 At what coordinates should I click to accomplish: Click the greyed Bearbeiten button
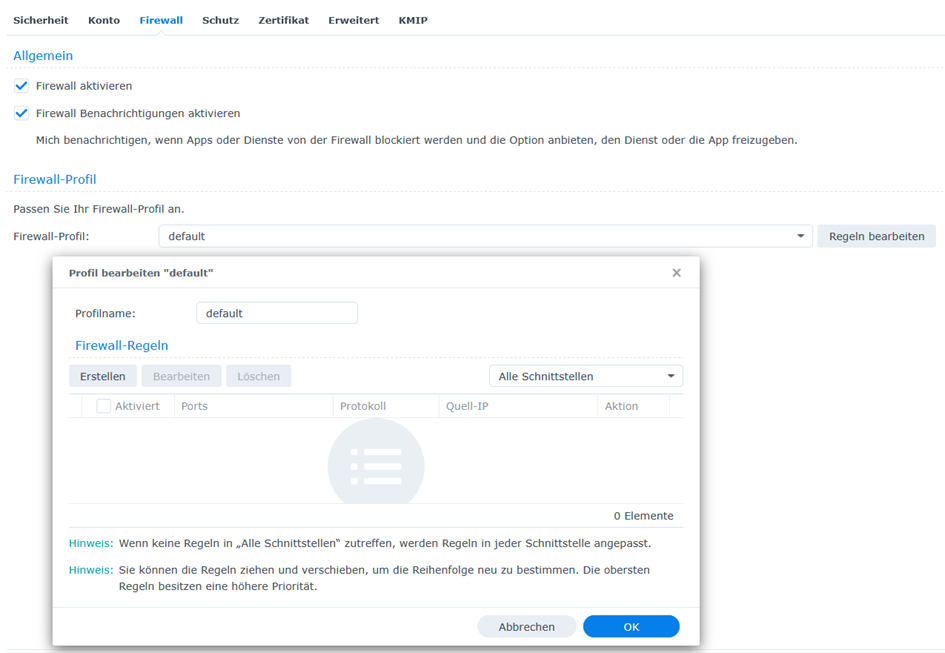[181, 376]
